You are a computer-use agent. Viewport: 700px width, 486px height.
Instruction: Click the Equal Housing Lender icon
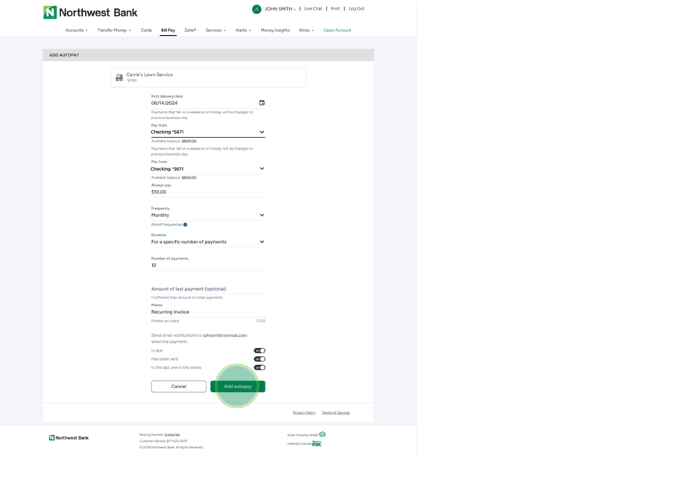(x=322, y=435)
